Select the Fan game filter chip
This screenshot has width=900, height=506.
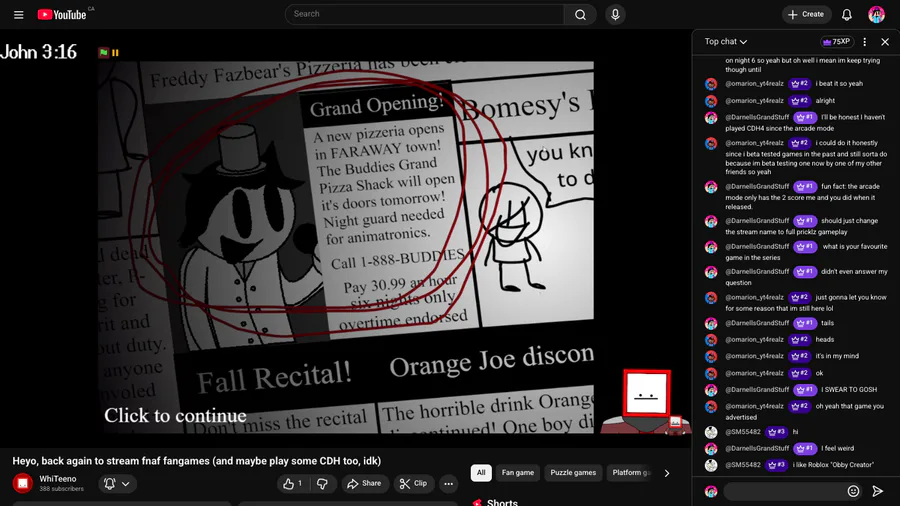click(518, 473)
